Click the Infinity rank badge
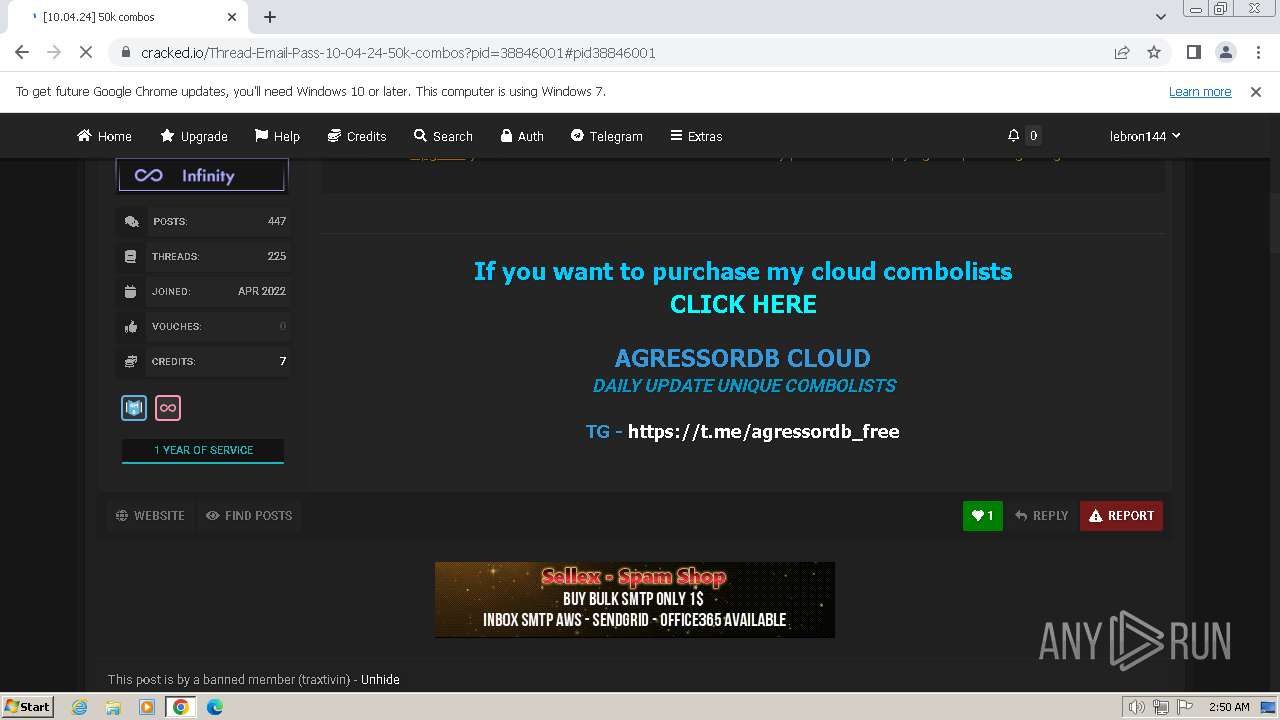This screenshot has height=720, width=1280. coord(202,175)
